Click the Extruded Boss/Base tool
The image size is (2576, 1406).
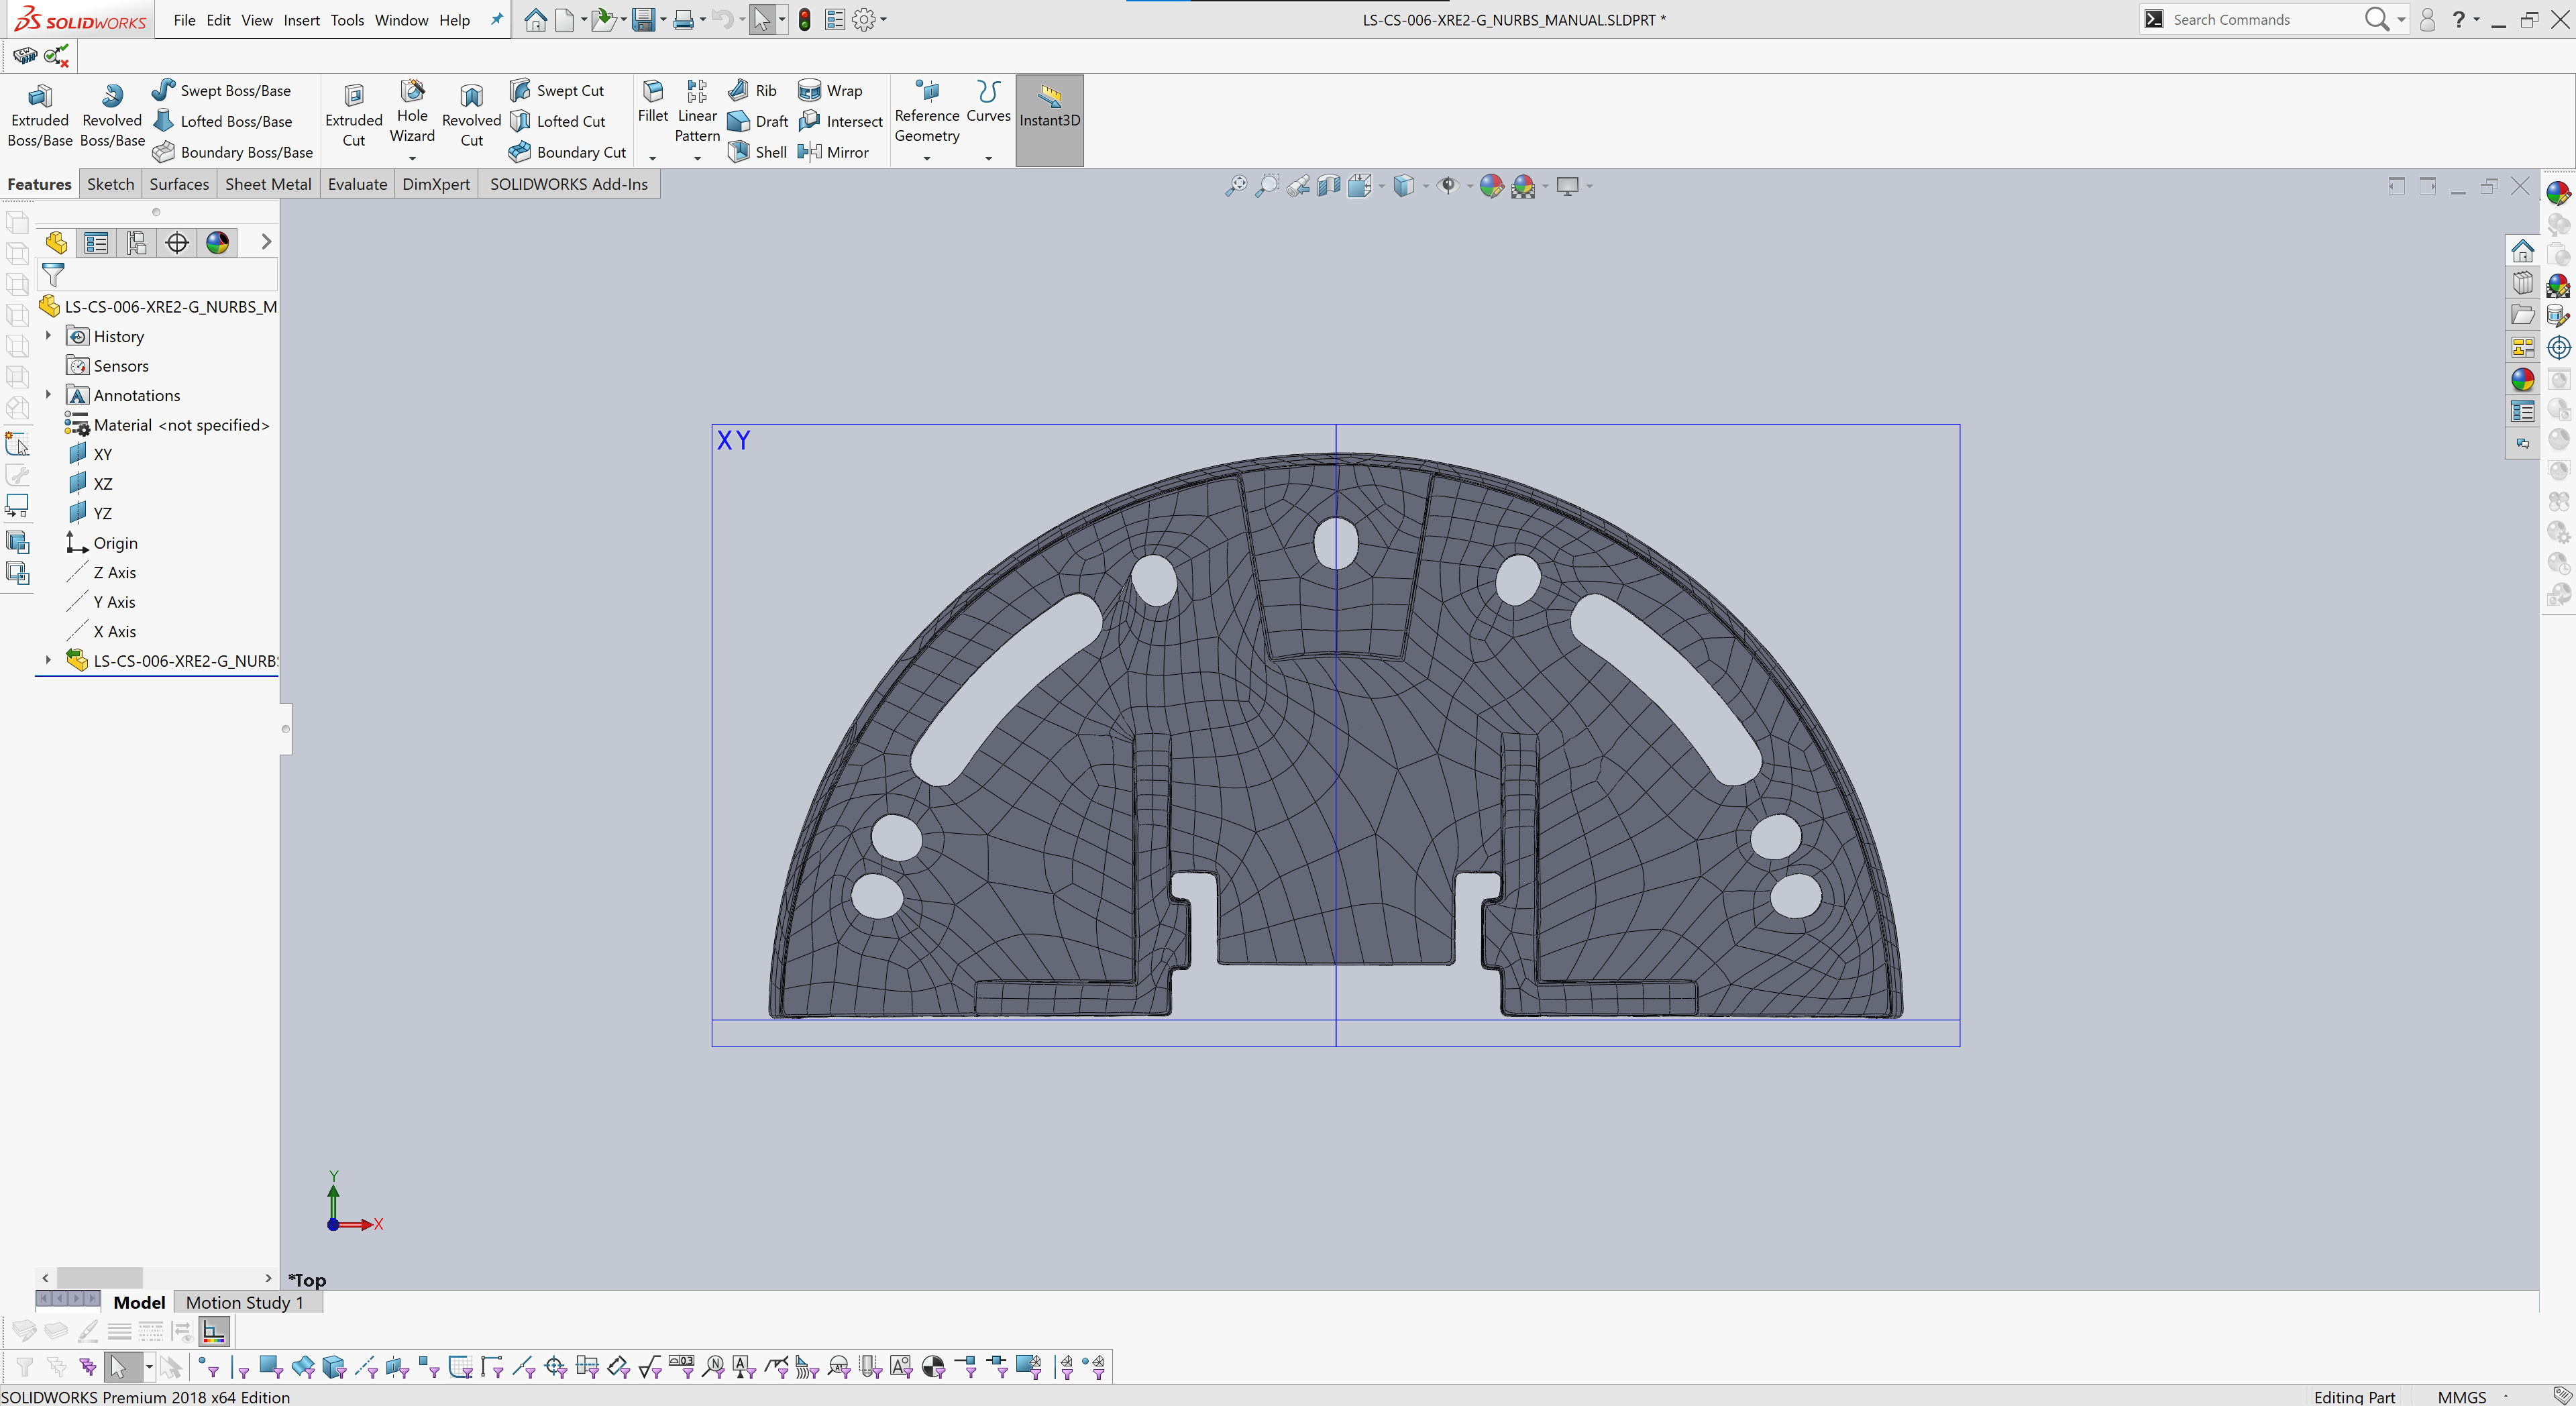point(40,116)
